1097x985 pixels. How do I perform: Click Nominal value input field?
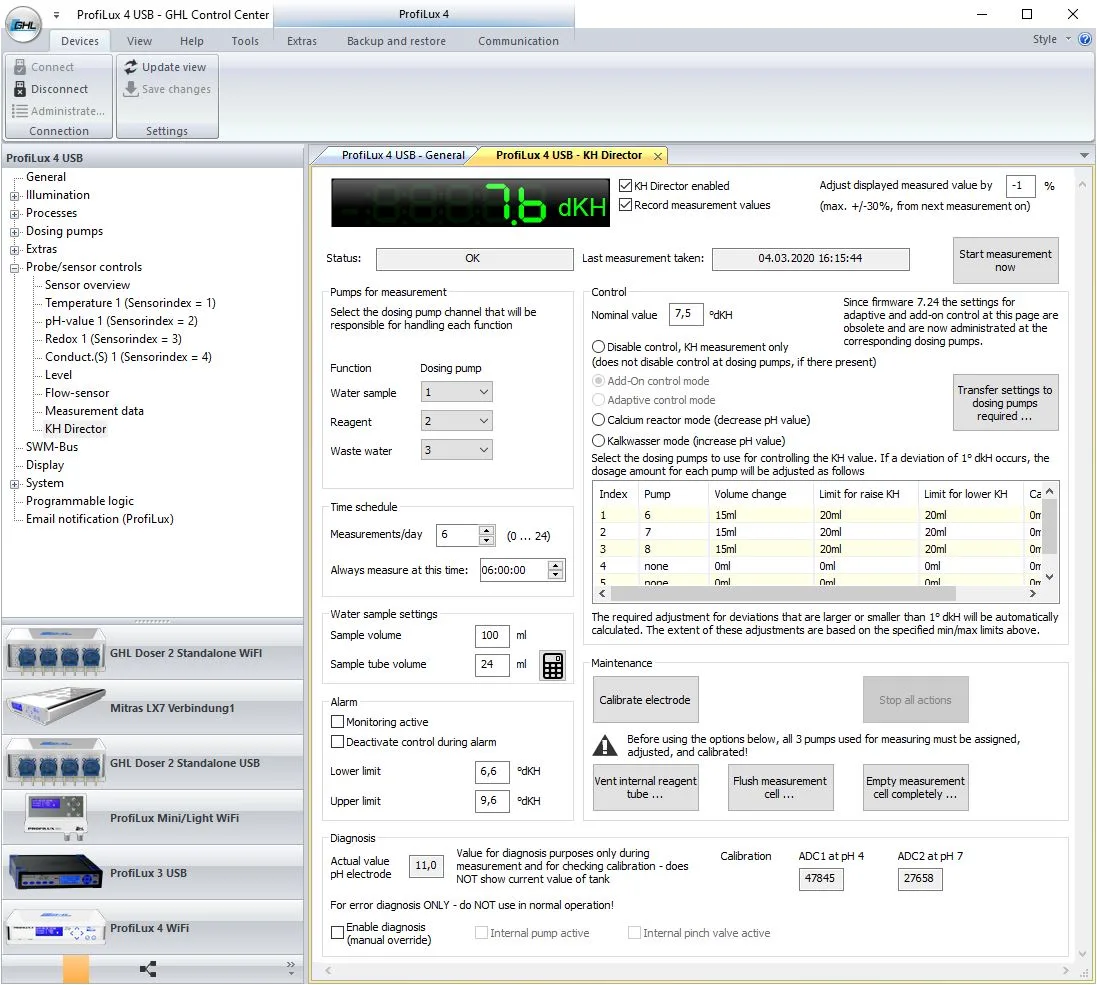[x=685, y=315]
